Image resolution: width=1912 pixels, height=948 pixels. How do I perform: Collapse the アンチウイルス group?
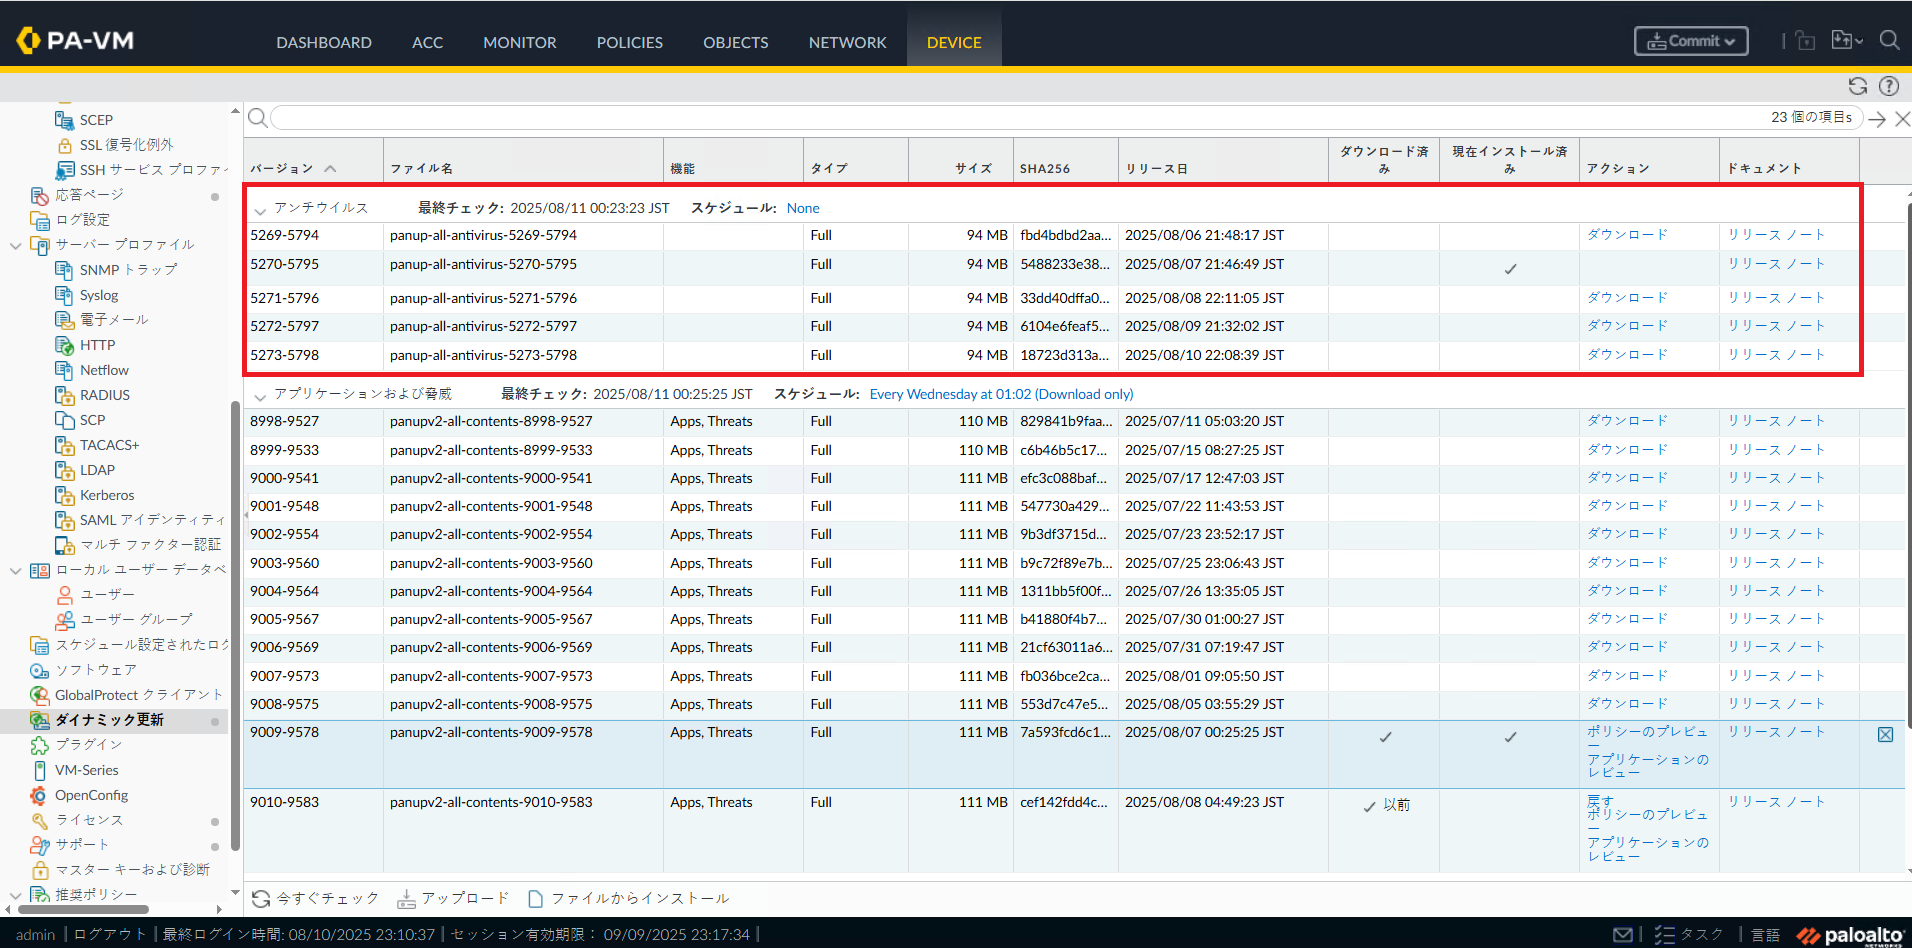260,210
